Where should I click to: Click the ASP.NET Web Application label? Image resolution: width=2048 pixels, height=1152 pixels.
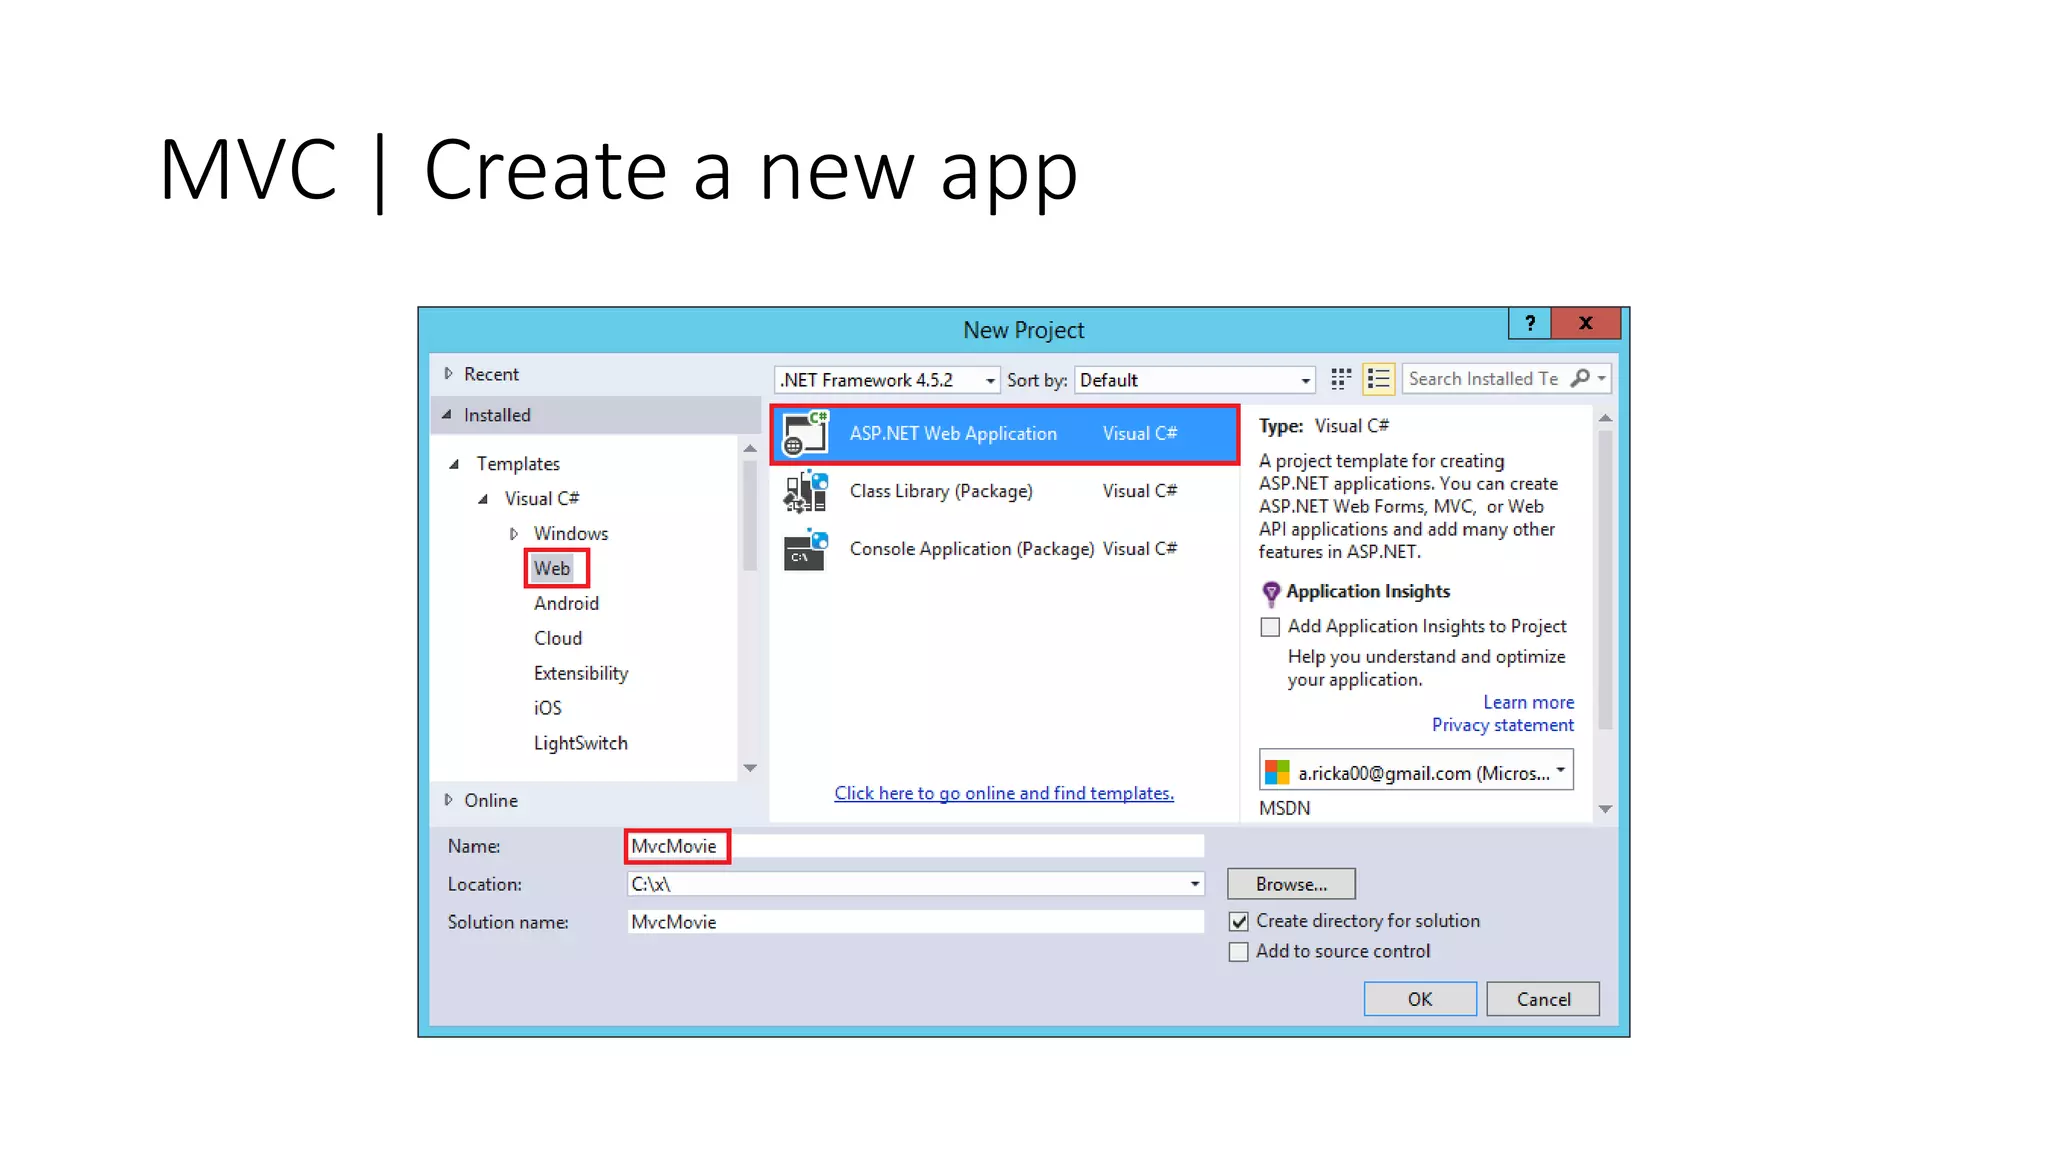click(953, 434)
